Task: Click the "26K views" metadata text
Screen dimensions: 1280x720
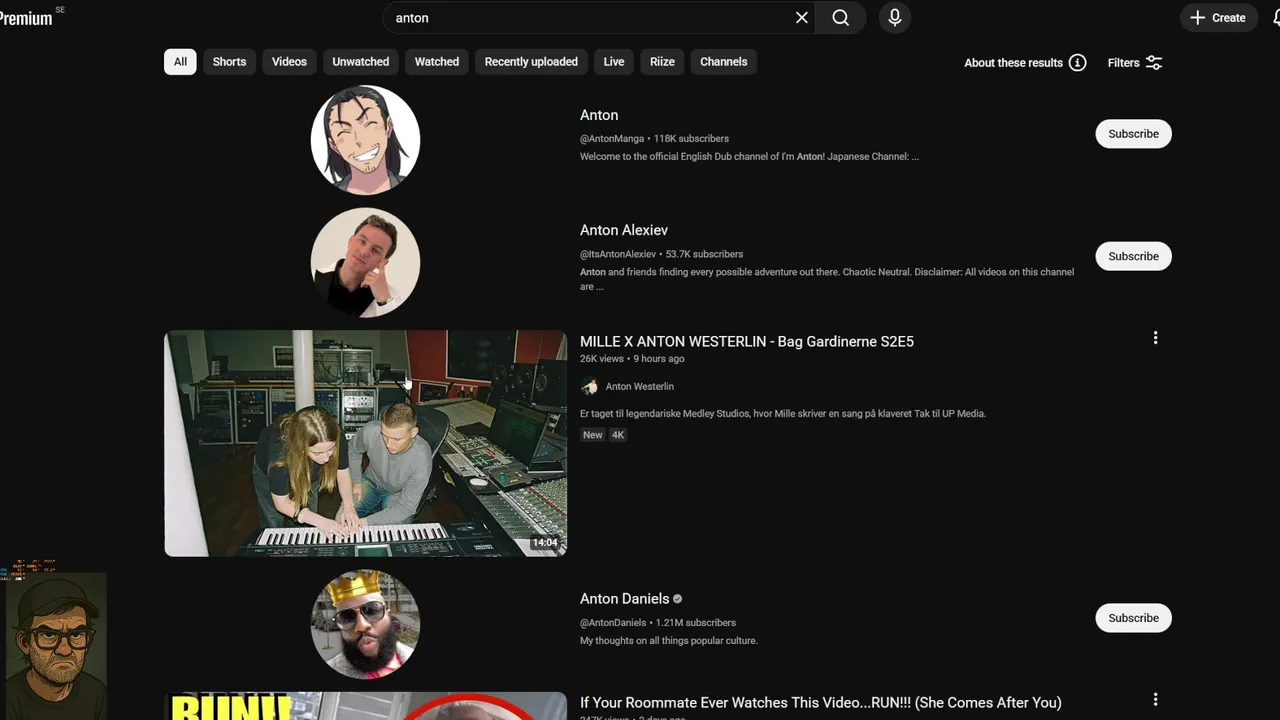Action: 602,359
